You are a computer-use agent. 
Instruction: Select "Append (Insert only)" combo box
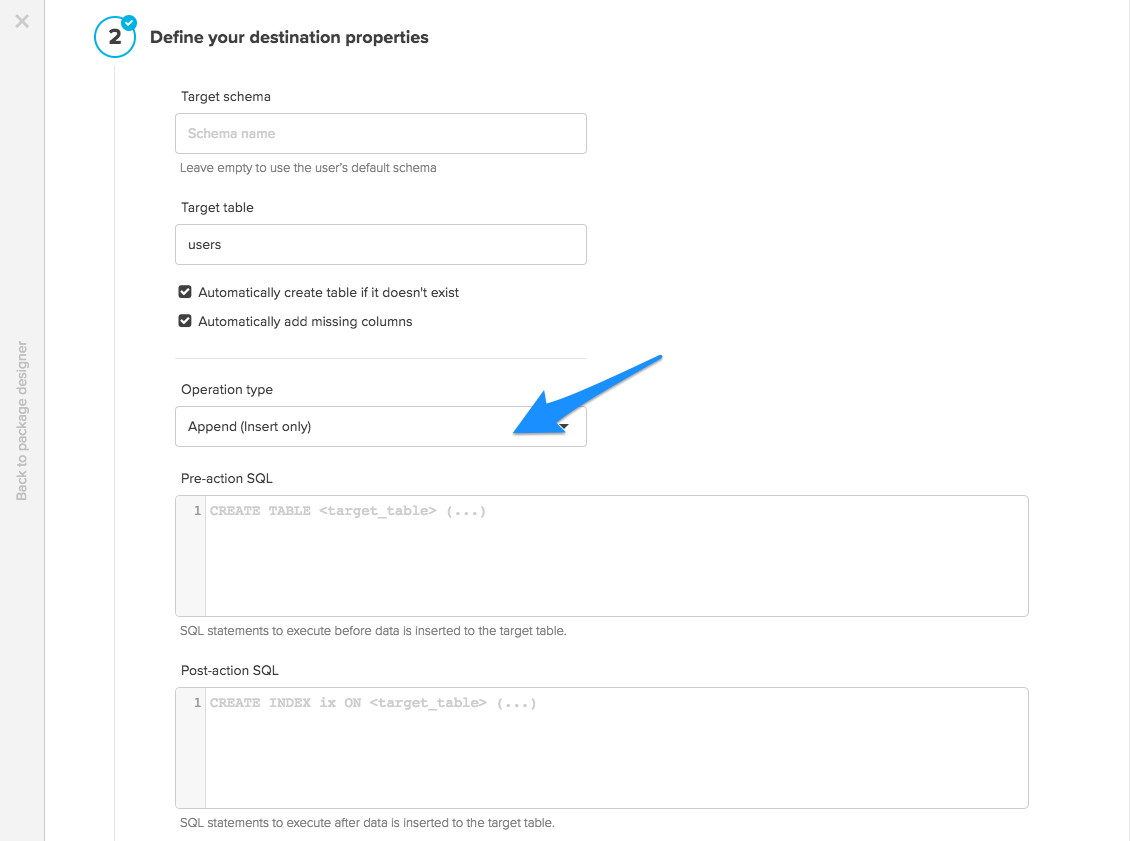[x=380, y=426]
